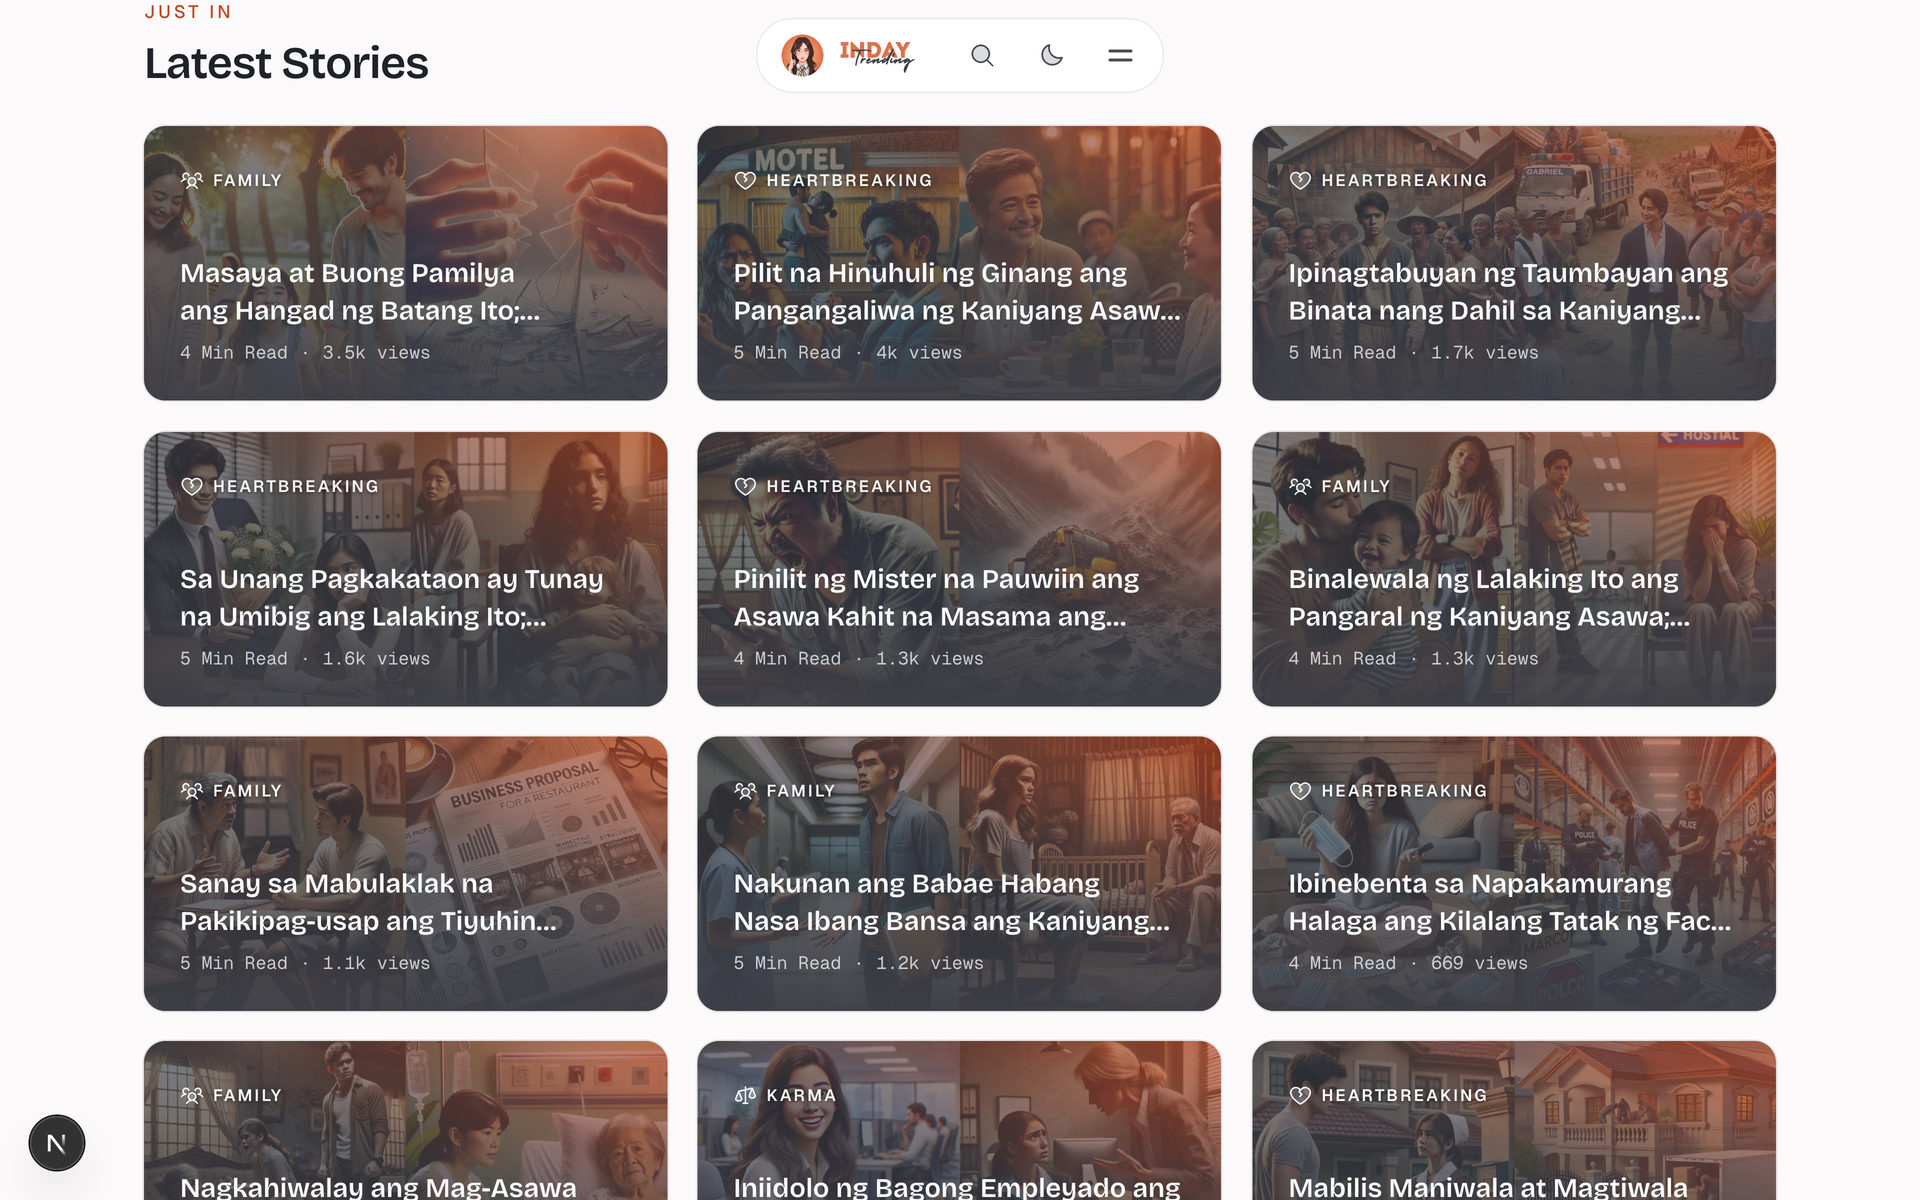The image size is (1920, 1200).
Task: Go home via the Inday Trending logo
Action: [x=877, y=56]
